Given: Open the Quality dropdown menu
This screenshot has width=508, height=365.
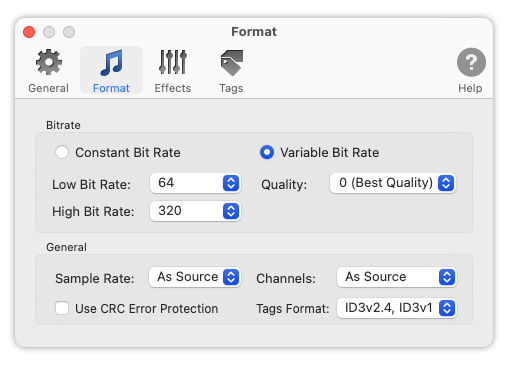Looking at the screenshot, I should click(x=393, y=183).
